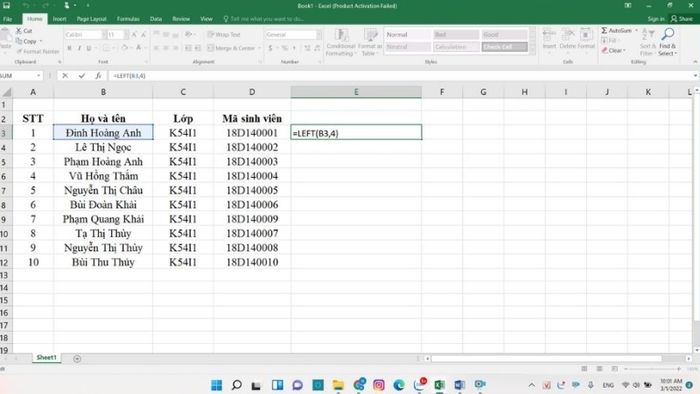Click Merge & Center
The width and height of the screenshot is (700, 394).
[231, 48]
